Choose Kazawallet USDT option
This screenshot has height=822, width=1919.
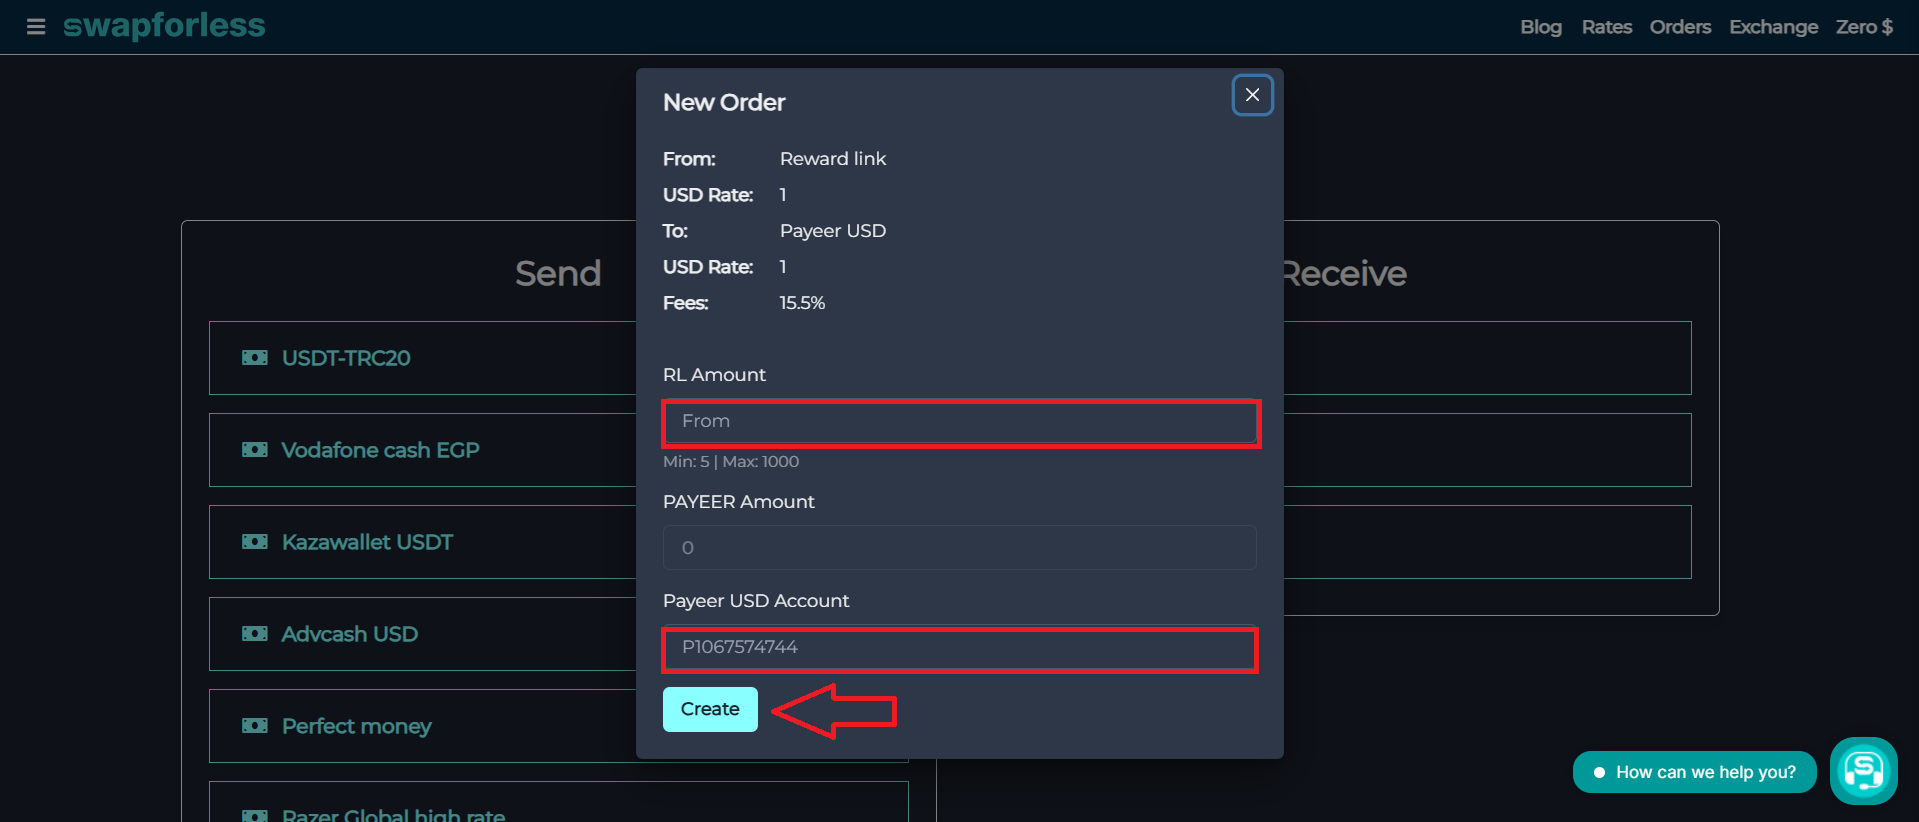[422, 542]
